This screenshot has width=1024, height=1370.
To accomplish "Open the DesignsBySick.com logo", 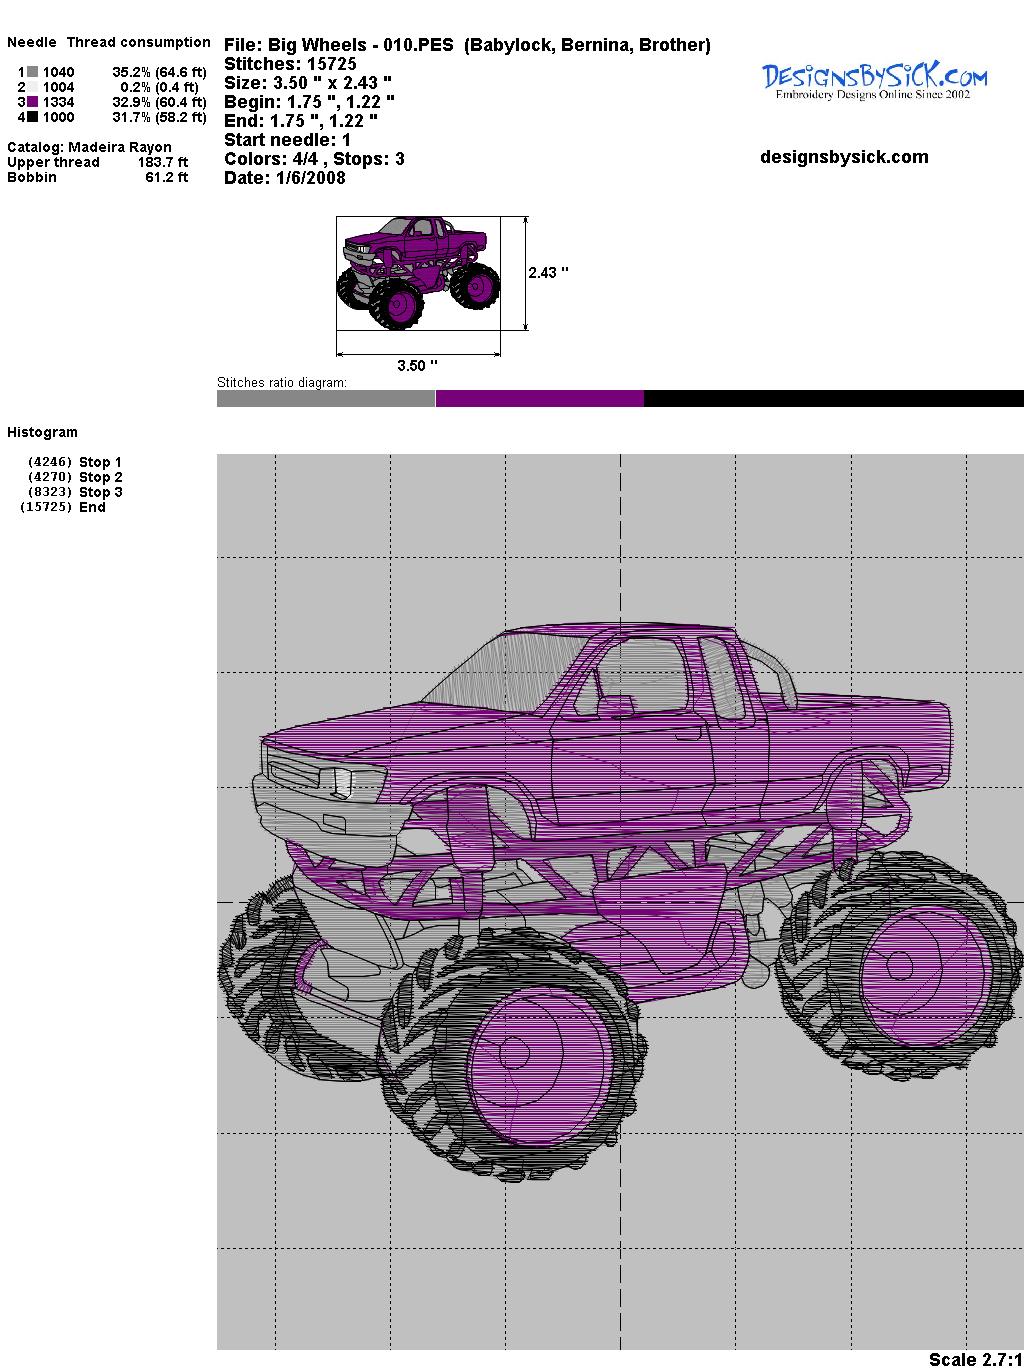I will 874,80.
